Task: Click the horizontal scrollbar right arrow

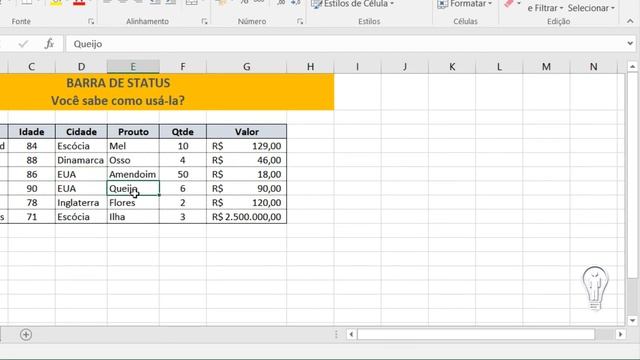Action: pyautogui.click(x=620, y=335)
